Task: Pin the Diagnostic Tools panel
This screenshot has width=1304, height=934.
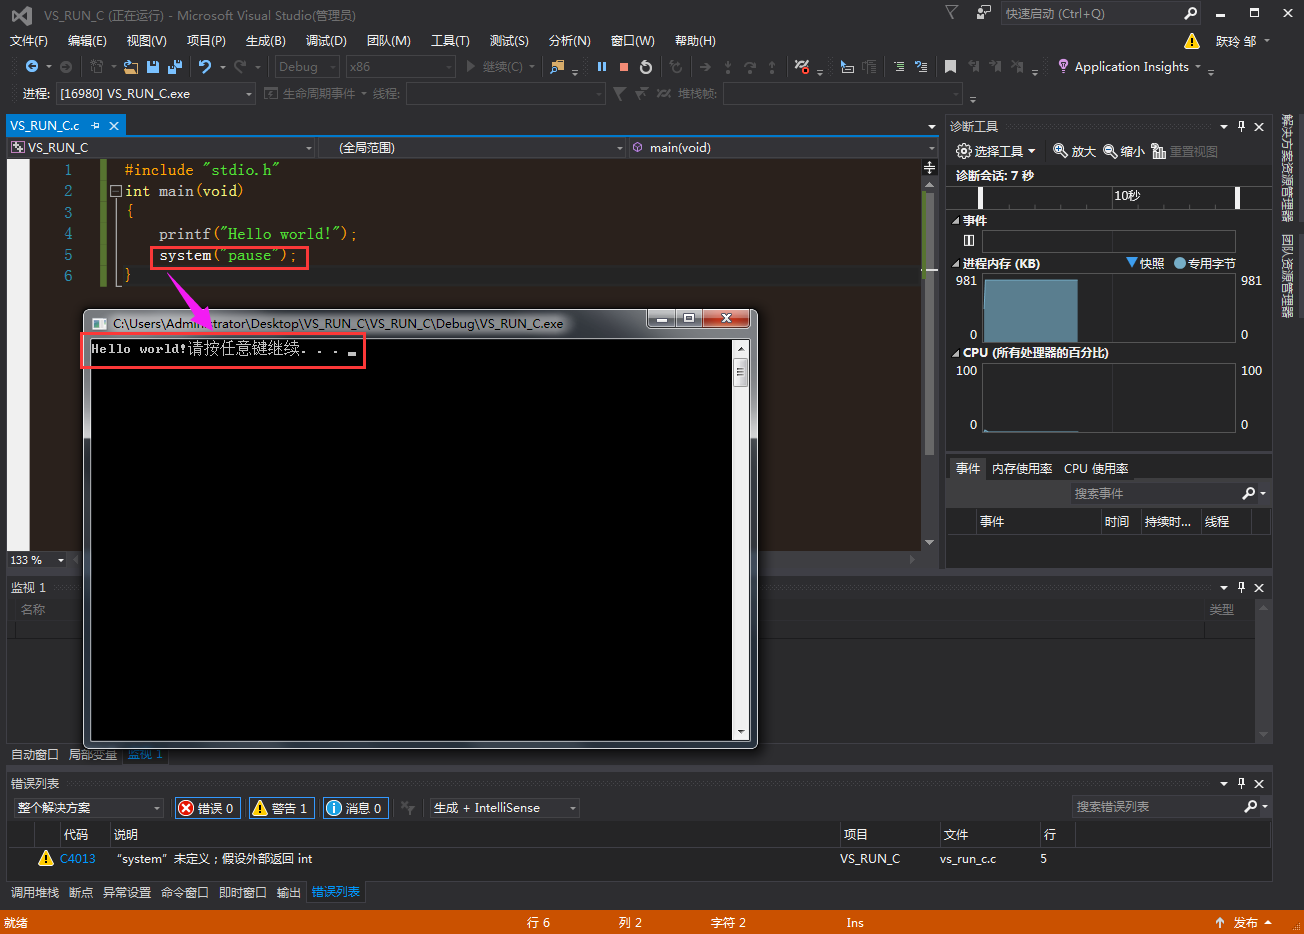Action: [x=1241, y=127]
